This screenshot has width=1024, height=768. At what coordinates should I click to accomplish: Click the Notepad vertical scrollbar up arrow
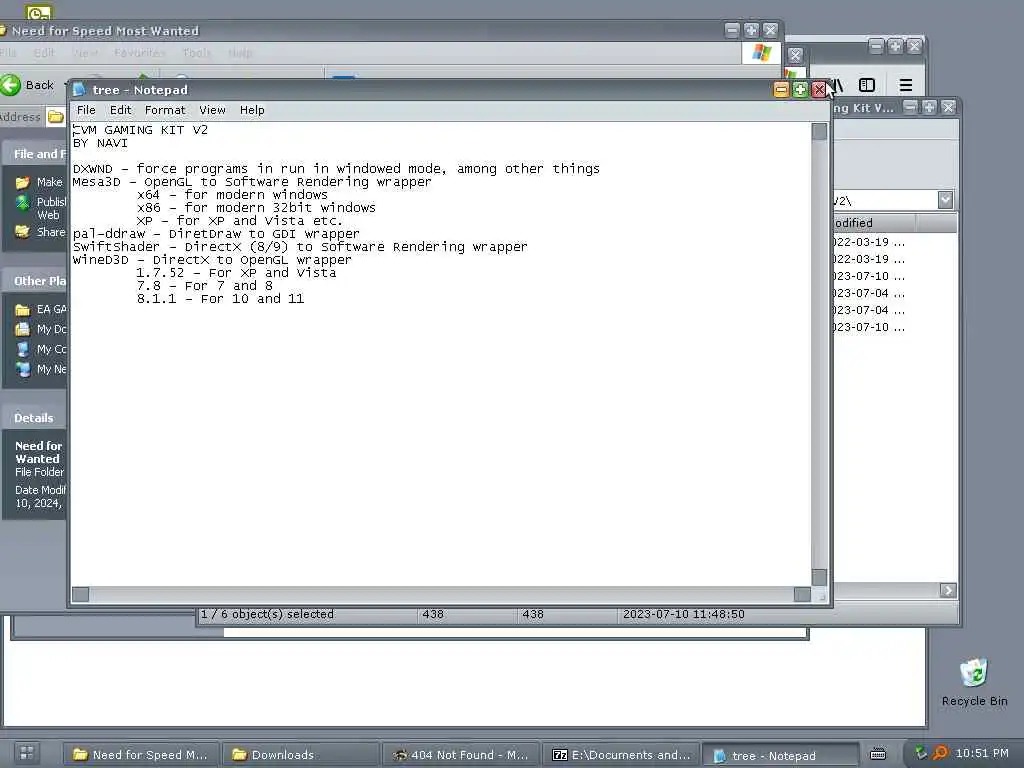click(x=819, y=131)
